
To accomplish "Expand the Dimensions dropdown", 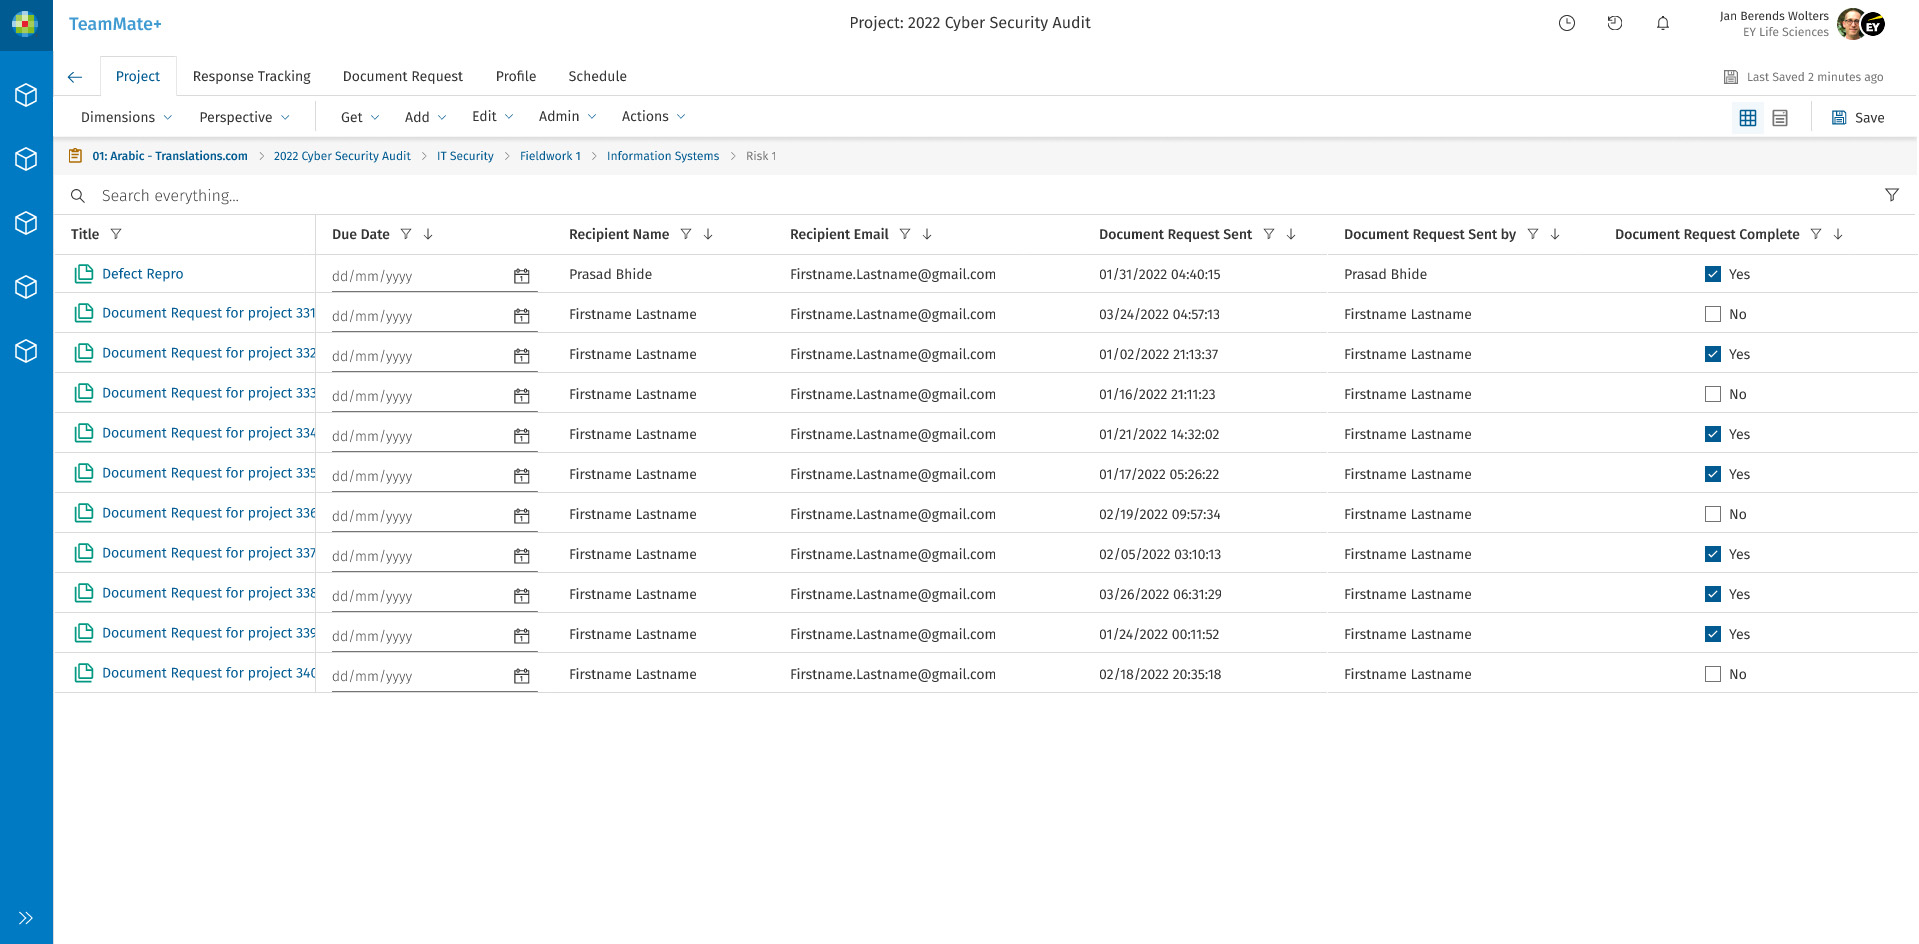I will point(126,117).
